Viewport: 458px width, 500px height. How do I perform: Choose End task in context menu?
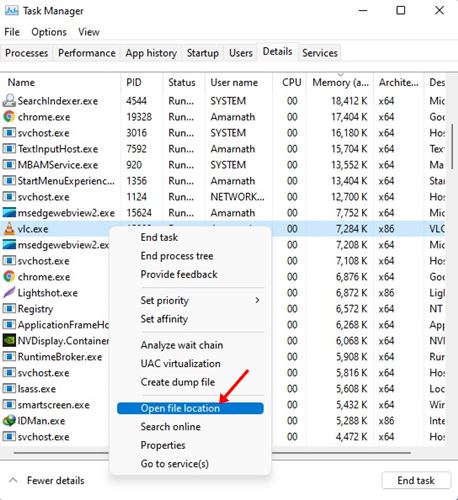[x=159, y=237]
